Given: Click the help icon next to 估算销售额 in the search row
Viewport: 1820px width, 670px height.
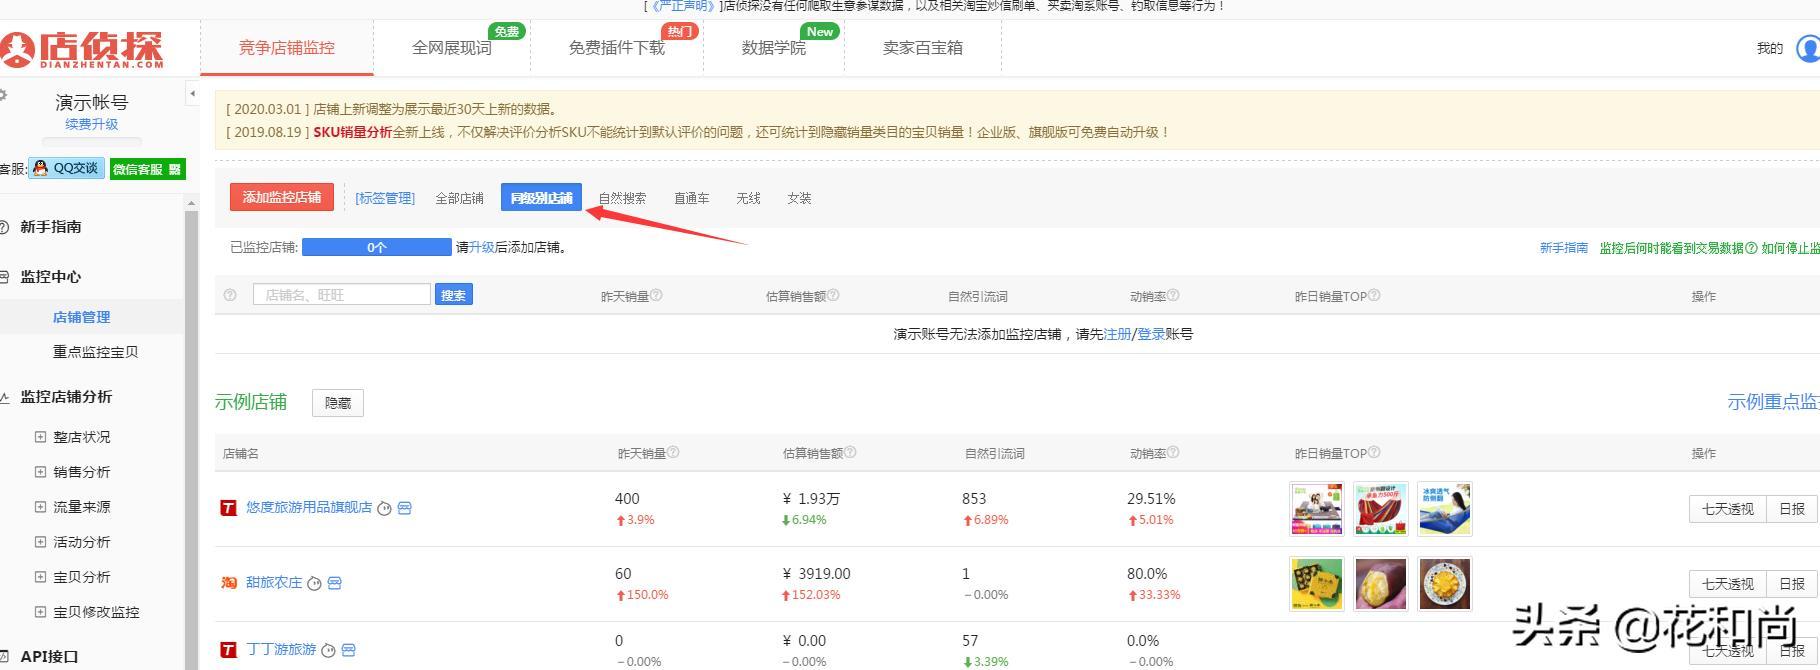Looking at the screenshot, I should (x=833, y=295).
